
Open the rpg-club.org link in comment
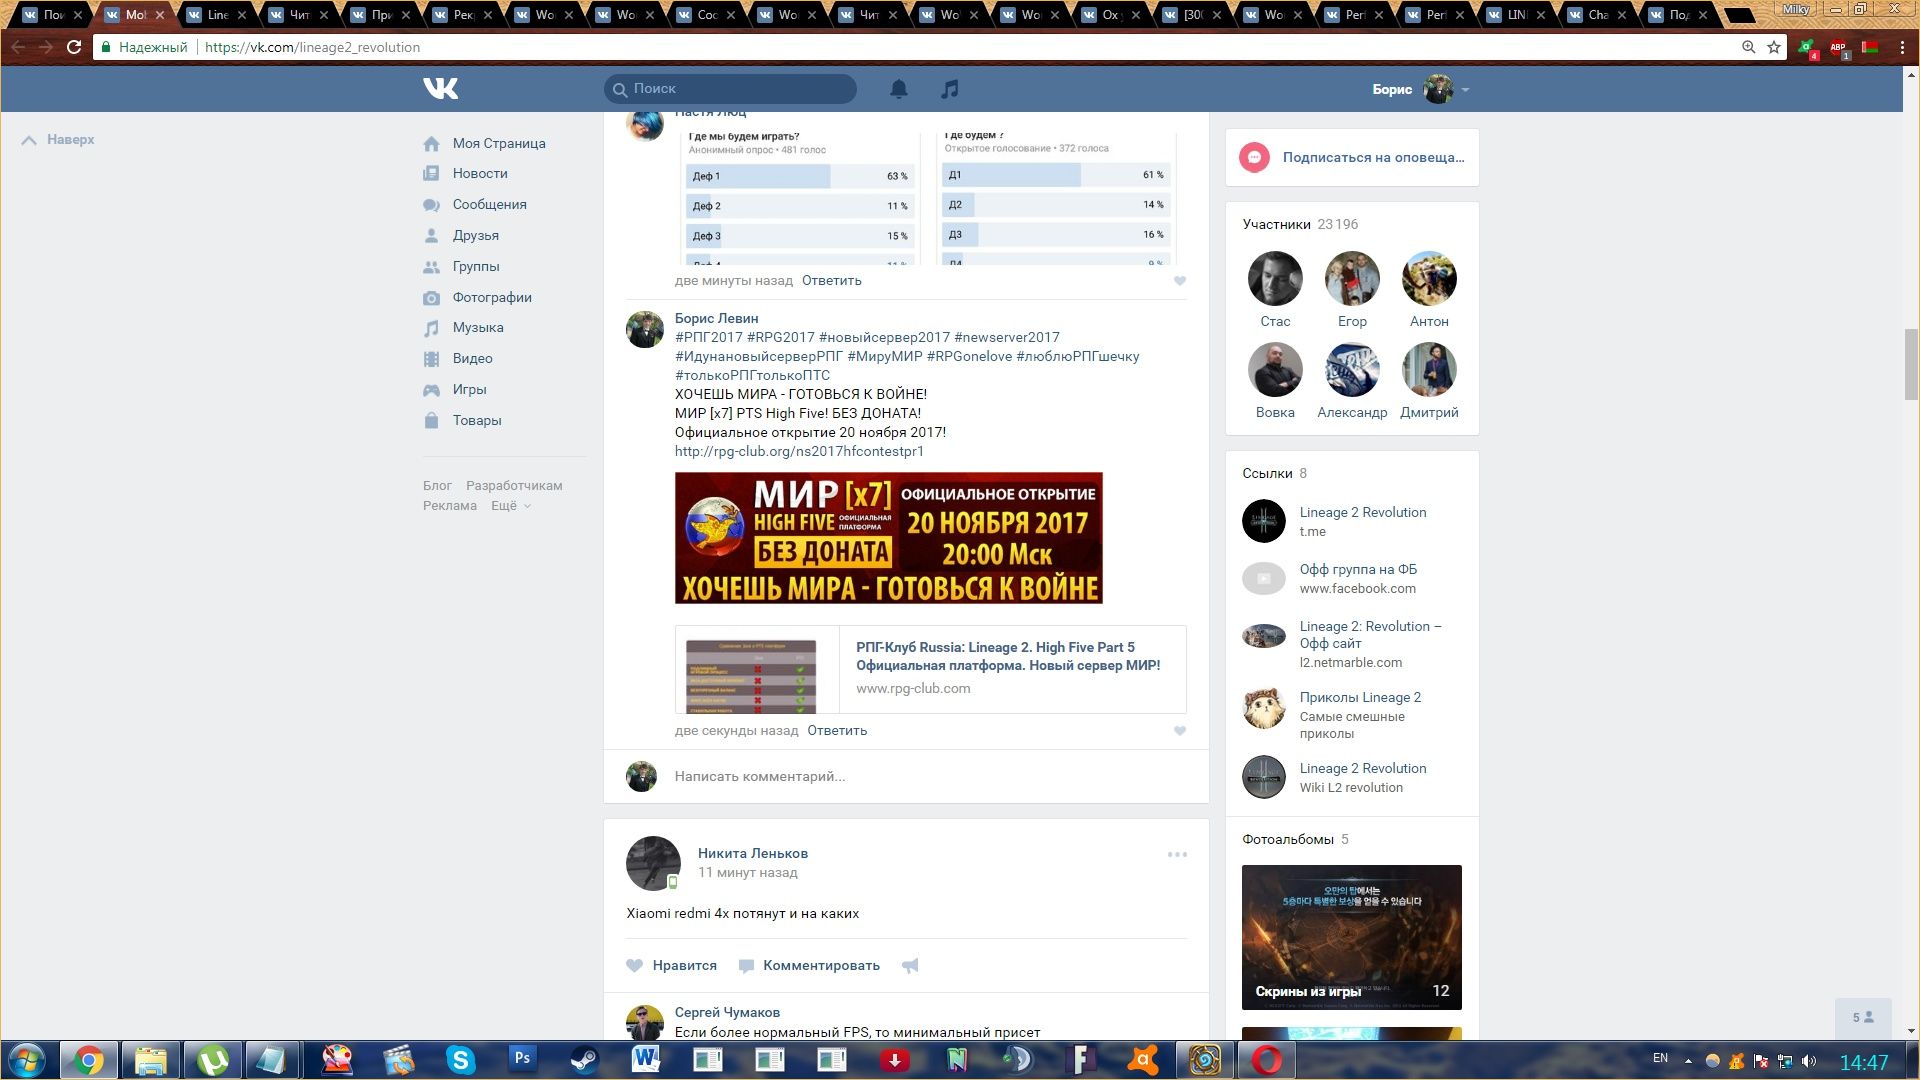click(799, 452)
